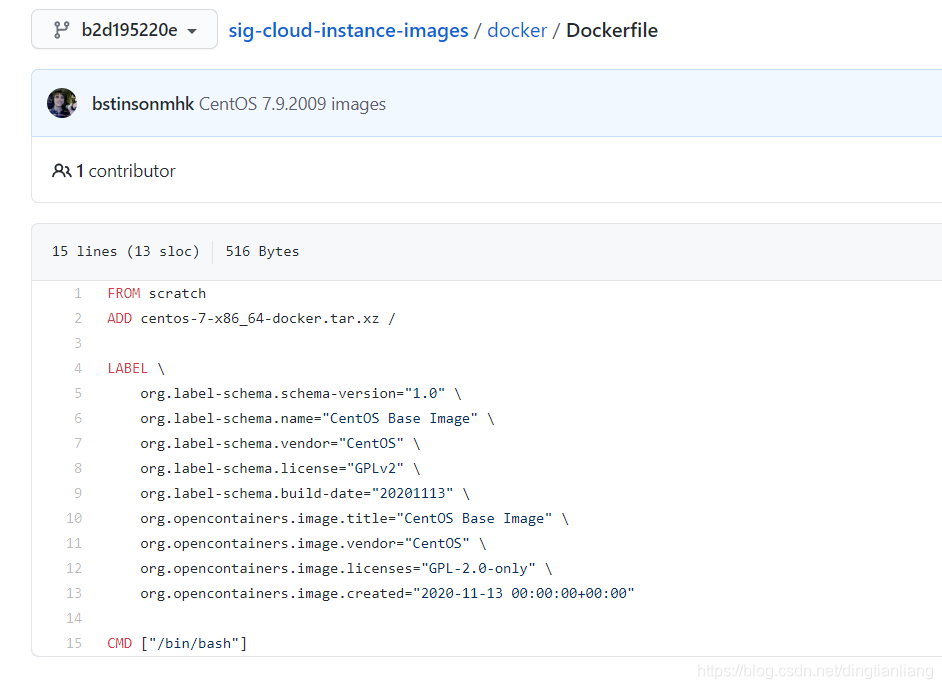Navigate to the docker folder breadcrumb
The height and width of the screenshot is (689, 942).
click(x=517, y=30)
